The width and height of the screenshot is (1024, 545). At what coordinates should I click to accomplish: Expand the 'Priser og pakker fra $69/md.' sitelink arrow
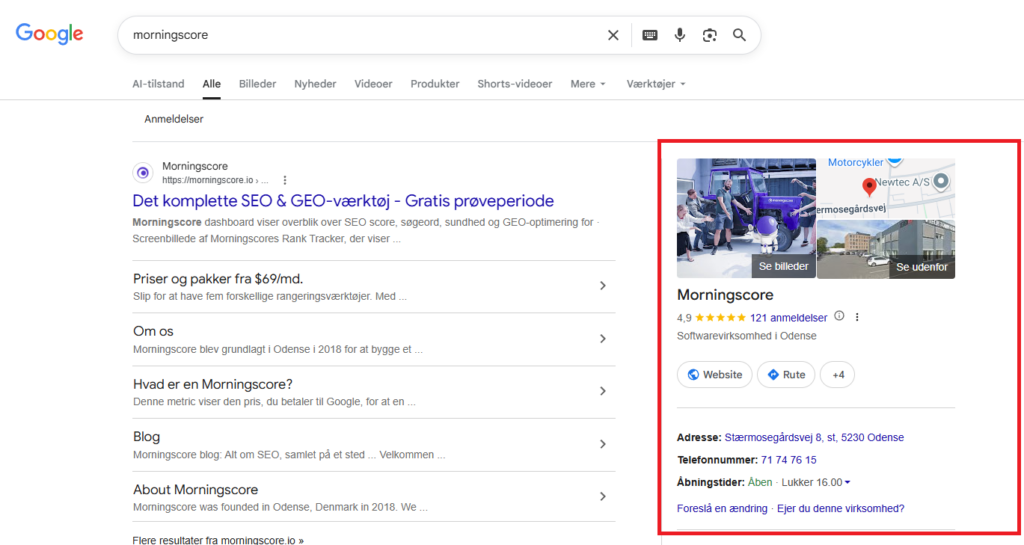[x=603, y=286]
